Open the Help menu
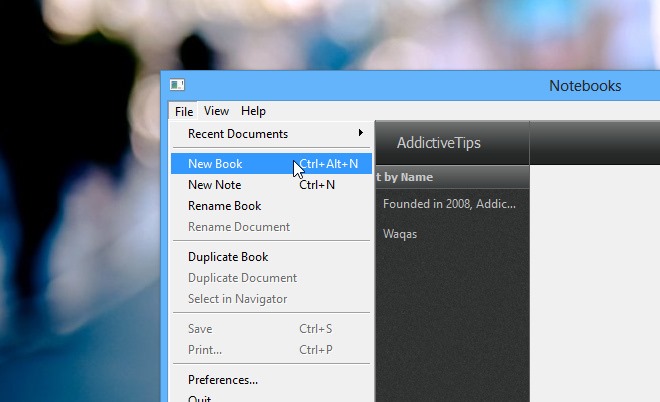660x402 pixels. point(253,111)
